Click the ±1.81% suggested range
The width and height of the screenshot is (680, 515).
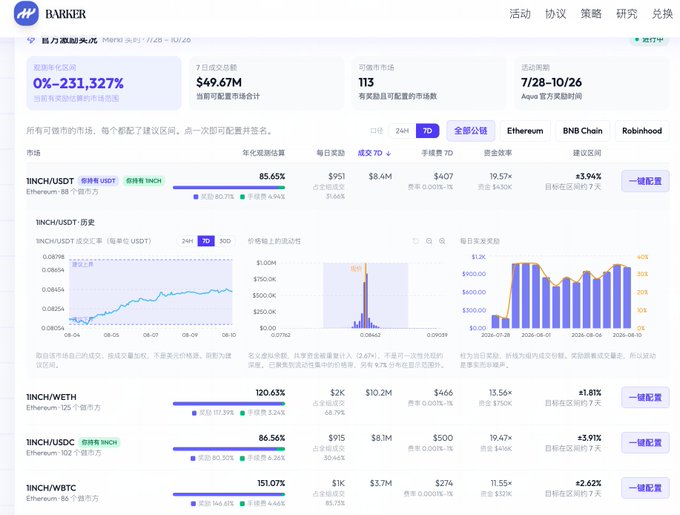pyautogui.click(x=590, y=393)
